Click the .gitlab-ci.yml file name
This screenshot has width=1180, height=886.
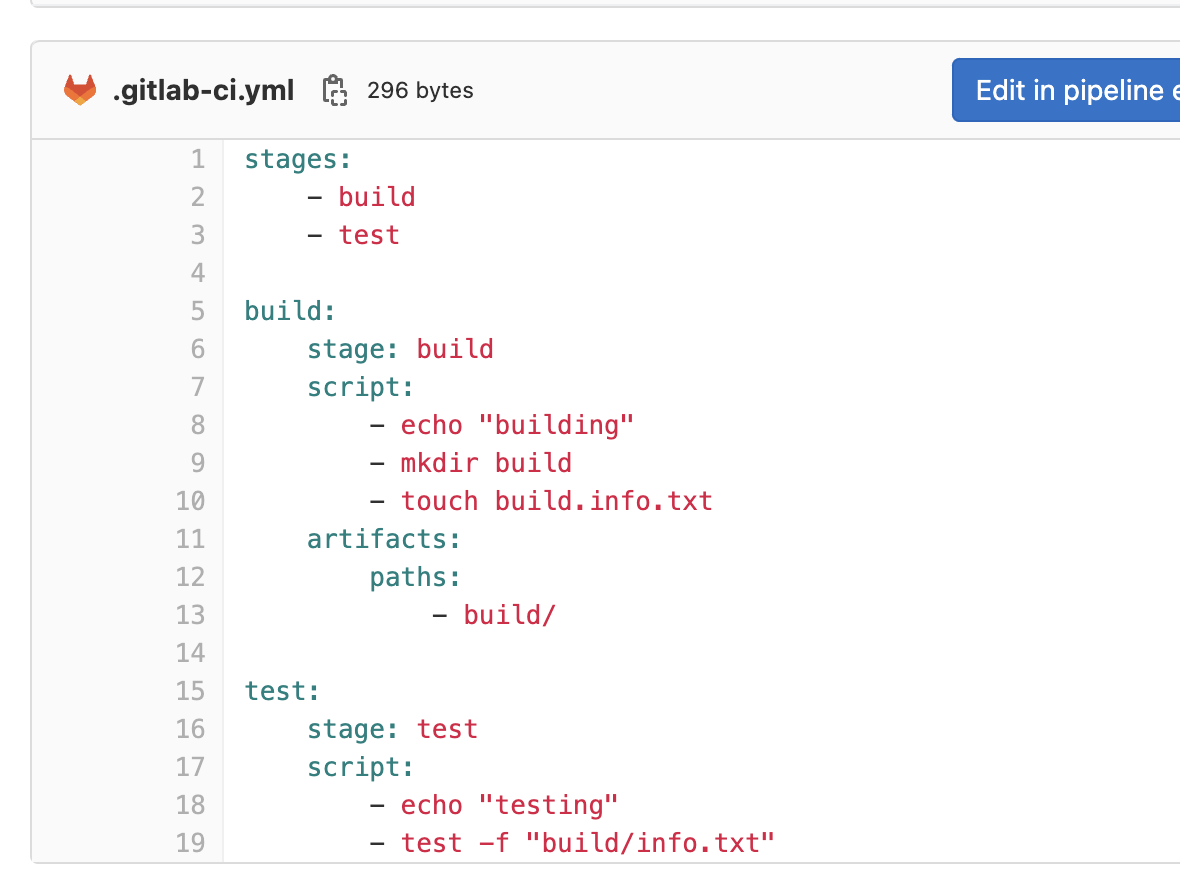pos(203,90)
